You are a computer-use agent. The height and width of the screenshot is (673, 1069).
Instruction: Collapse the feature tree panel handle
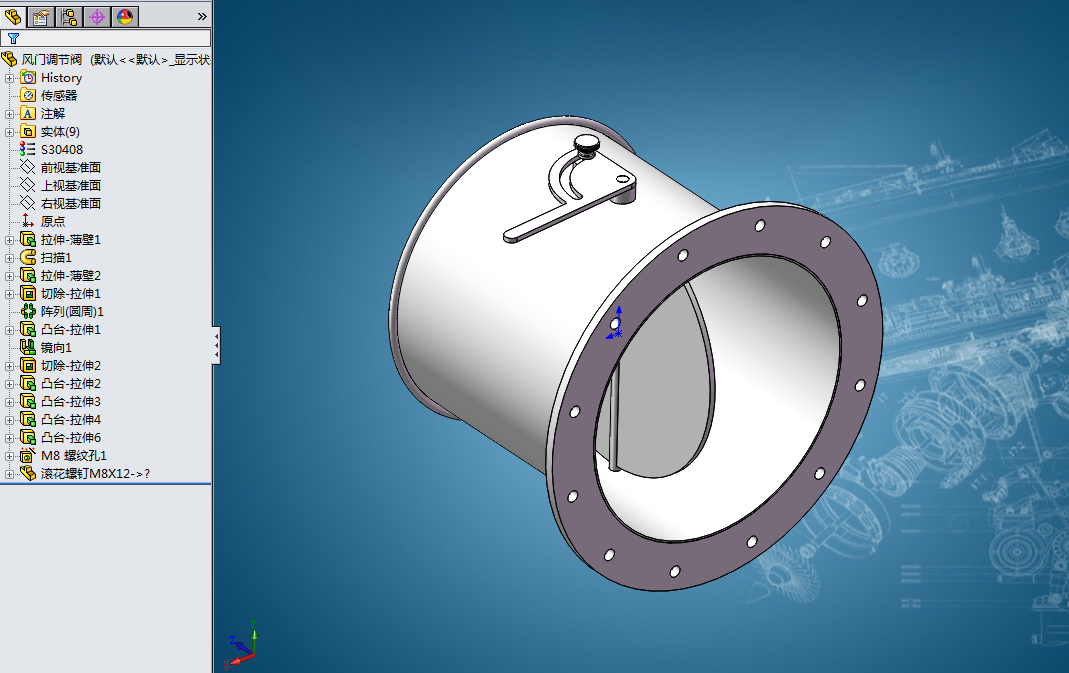(216, 345)
